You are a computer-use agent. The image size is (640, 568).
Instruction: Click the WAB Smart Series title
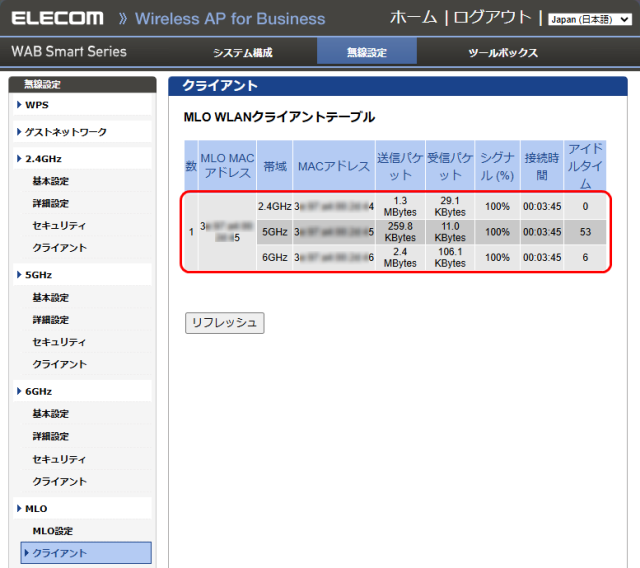[69, 51]
